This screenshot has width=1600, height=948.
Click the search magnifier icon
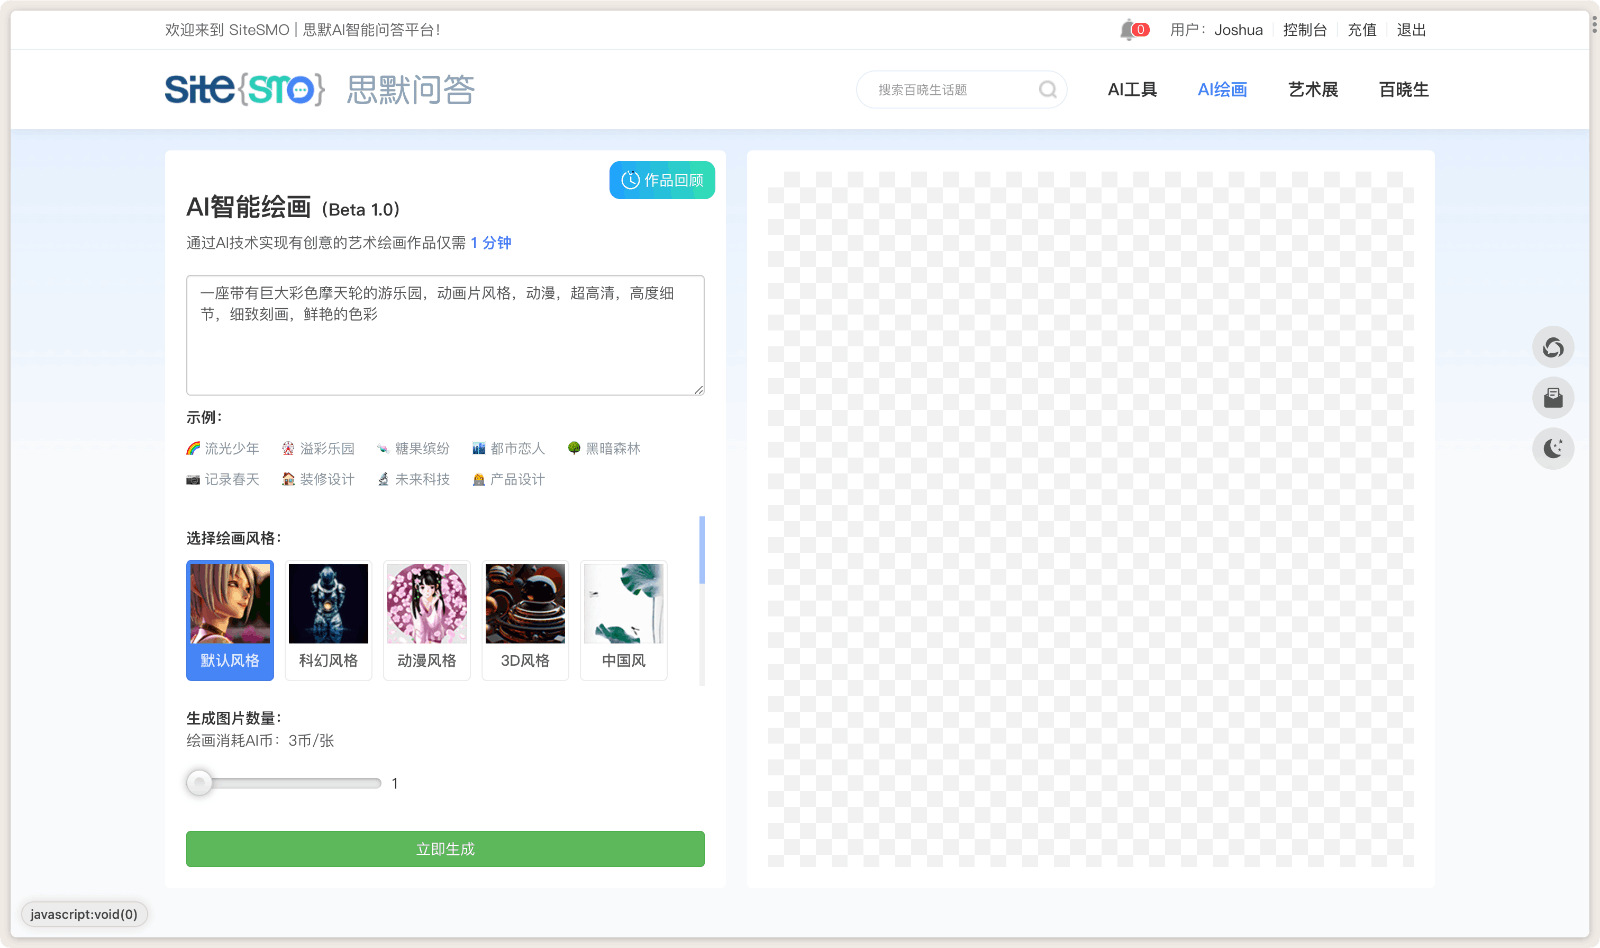point(1046,89)
